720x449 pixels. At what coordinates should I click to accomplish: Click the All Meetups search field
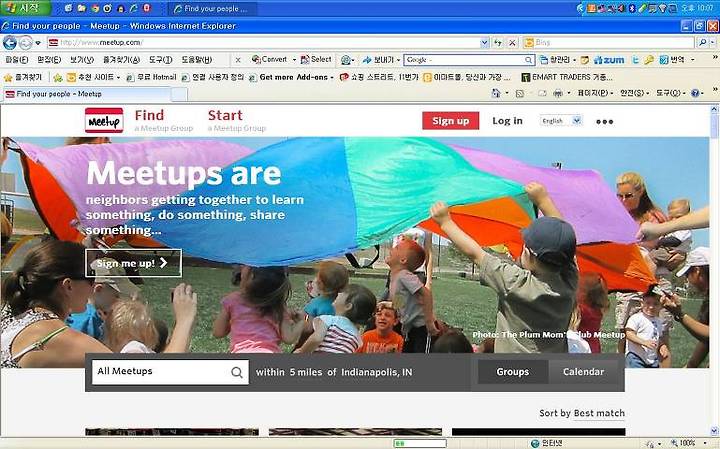pyautogui.click(x=170, y=372)
